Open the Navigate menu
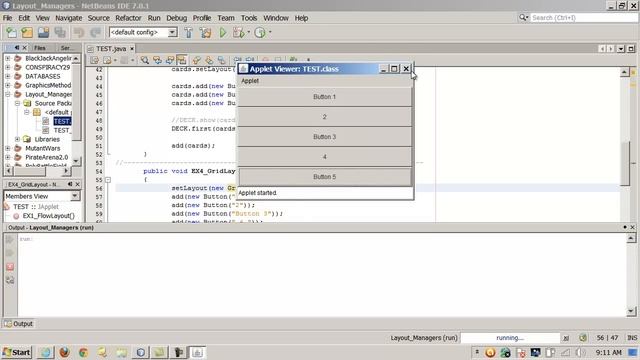The image size is (640, 360). pyautogui.click(x=69, y=18)
